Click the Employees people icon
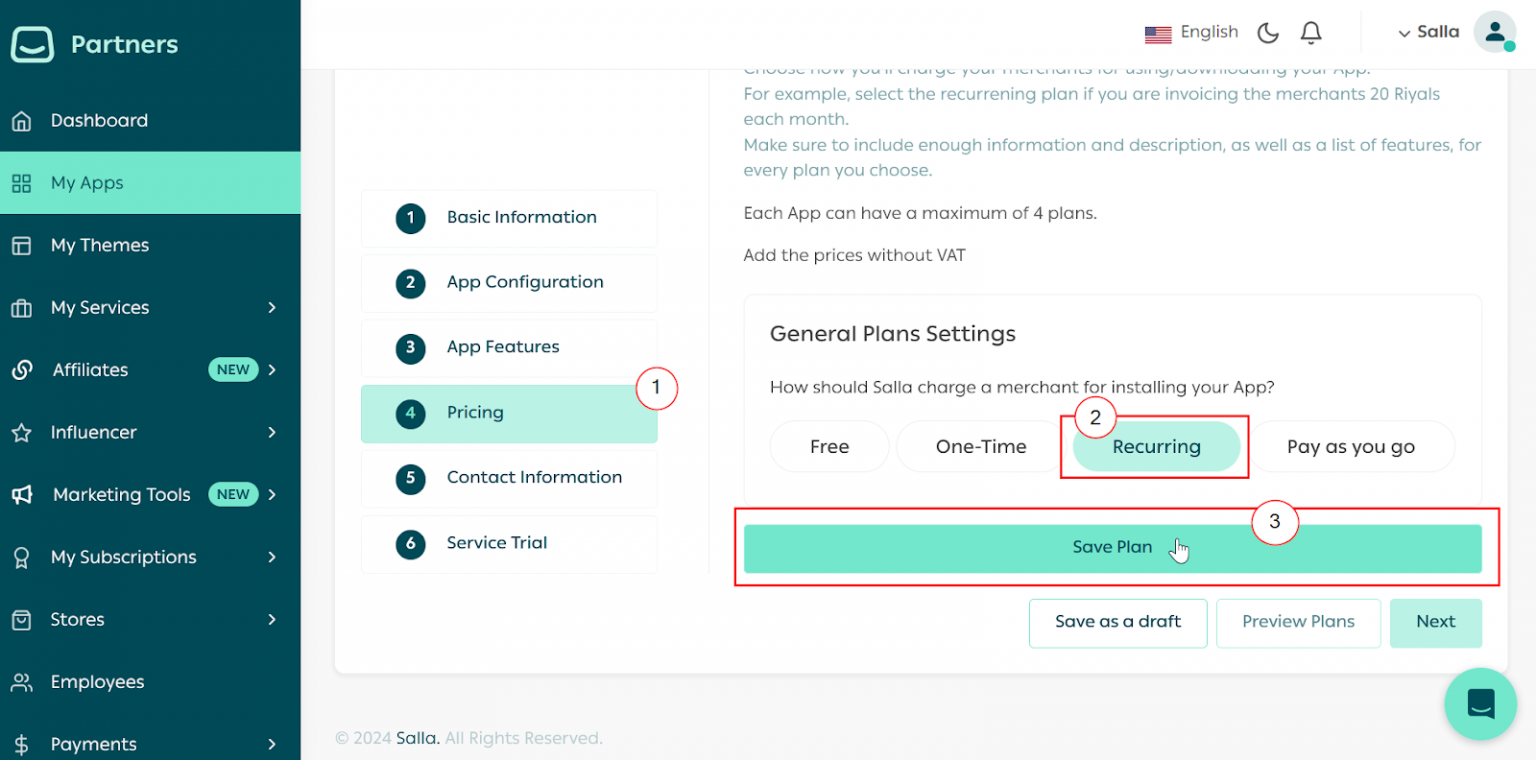The height and width of the screenshot is (760, 1536). [x=21, y=682]
